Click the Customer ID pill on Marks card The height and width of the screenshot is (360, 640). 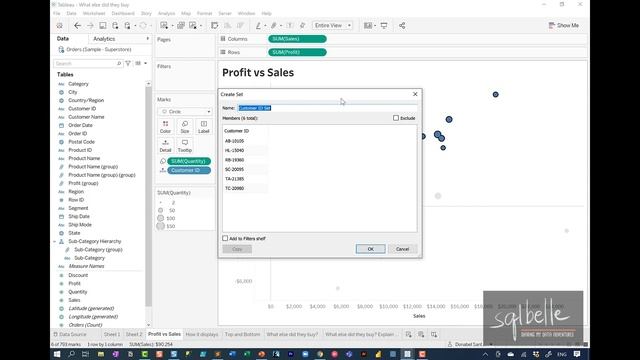(x=189, y=170)
